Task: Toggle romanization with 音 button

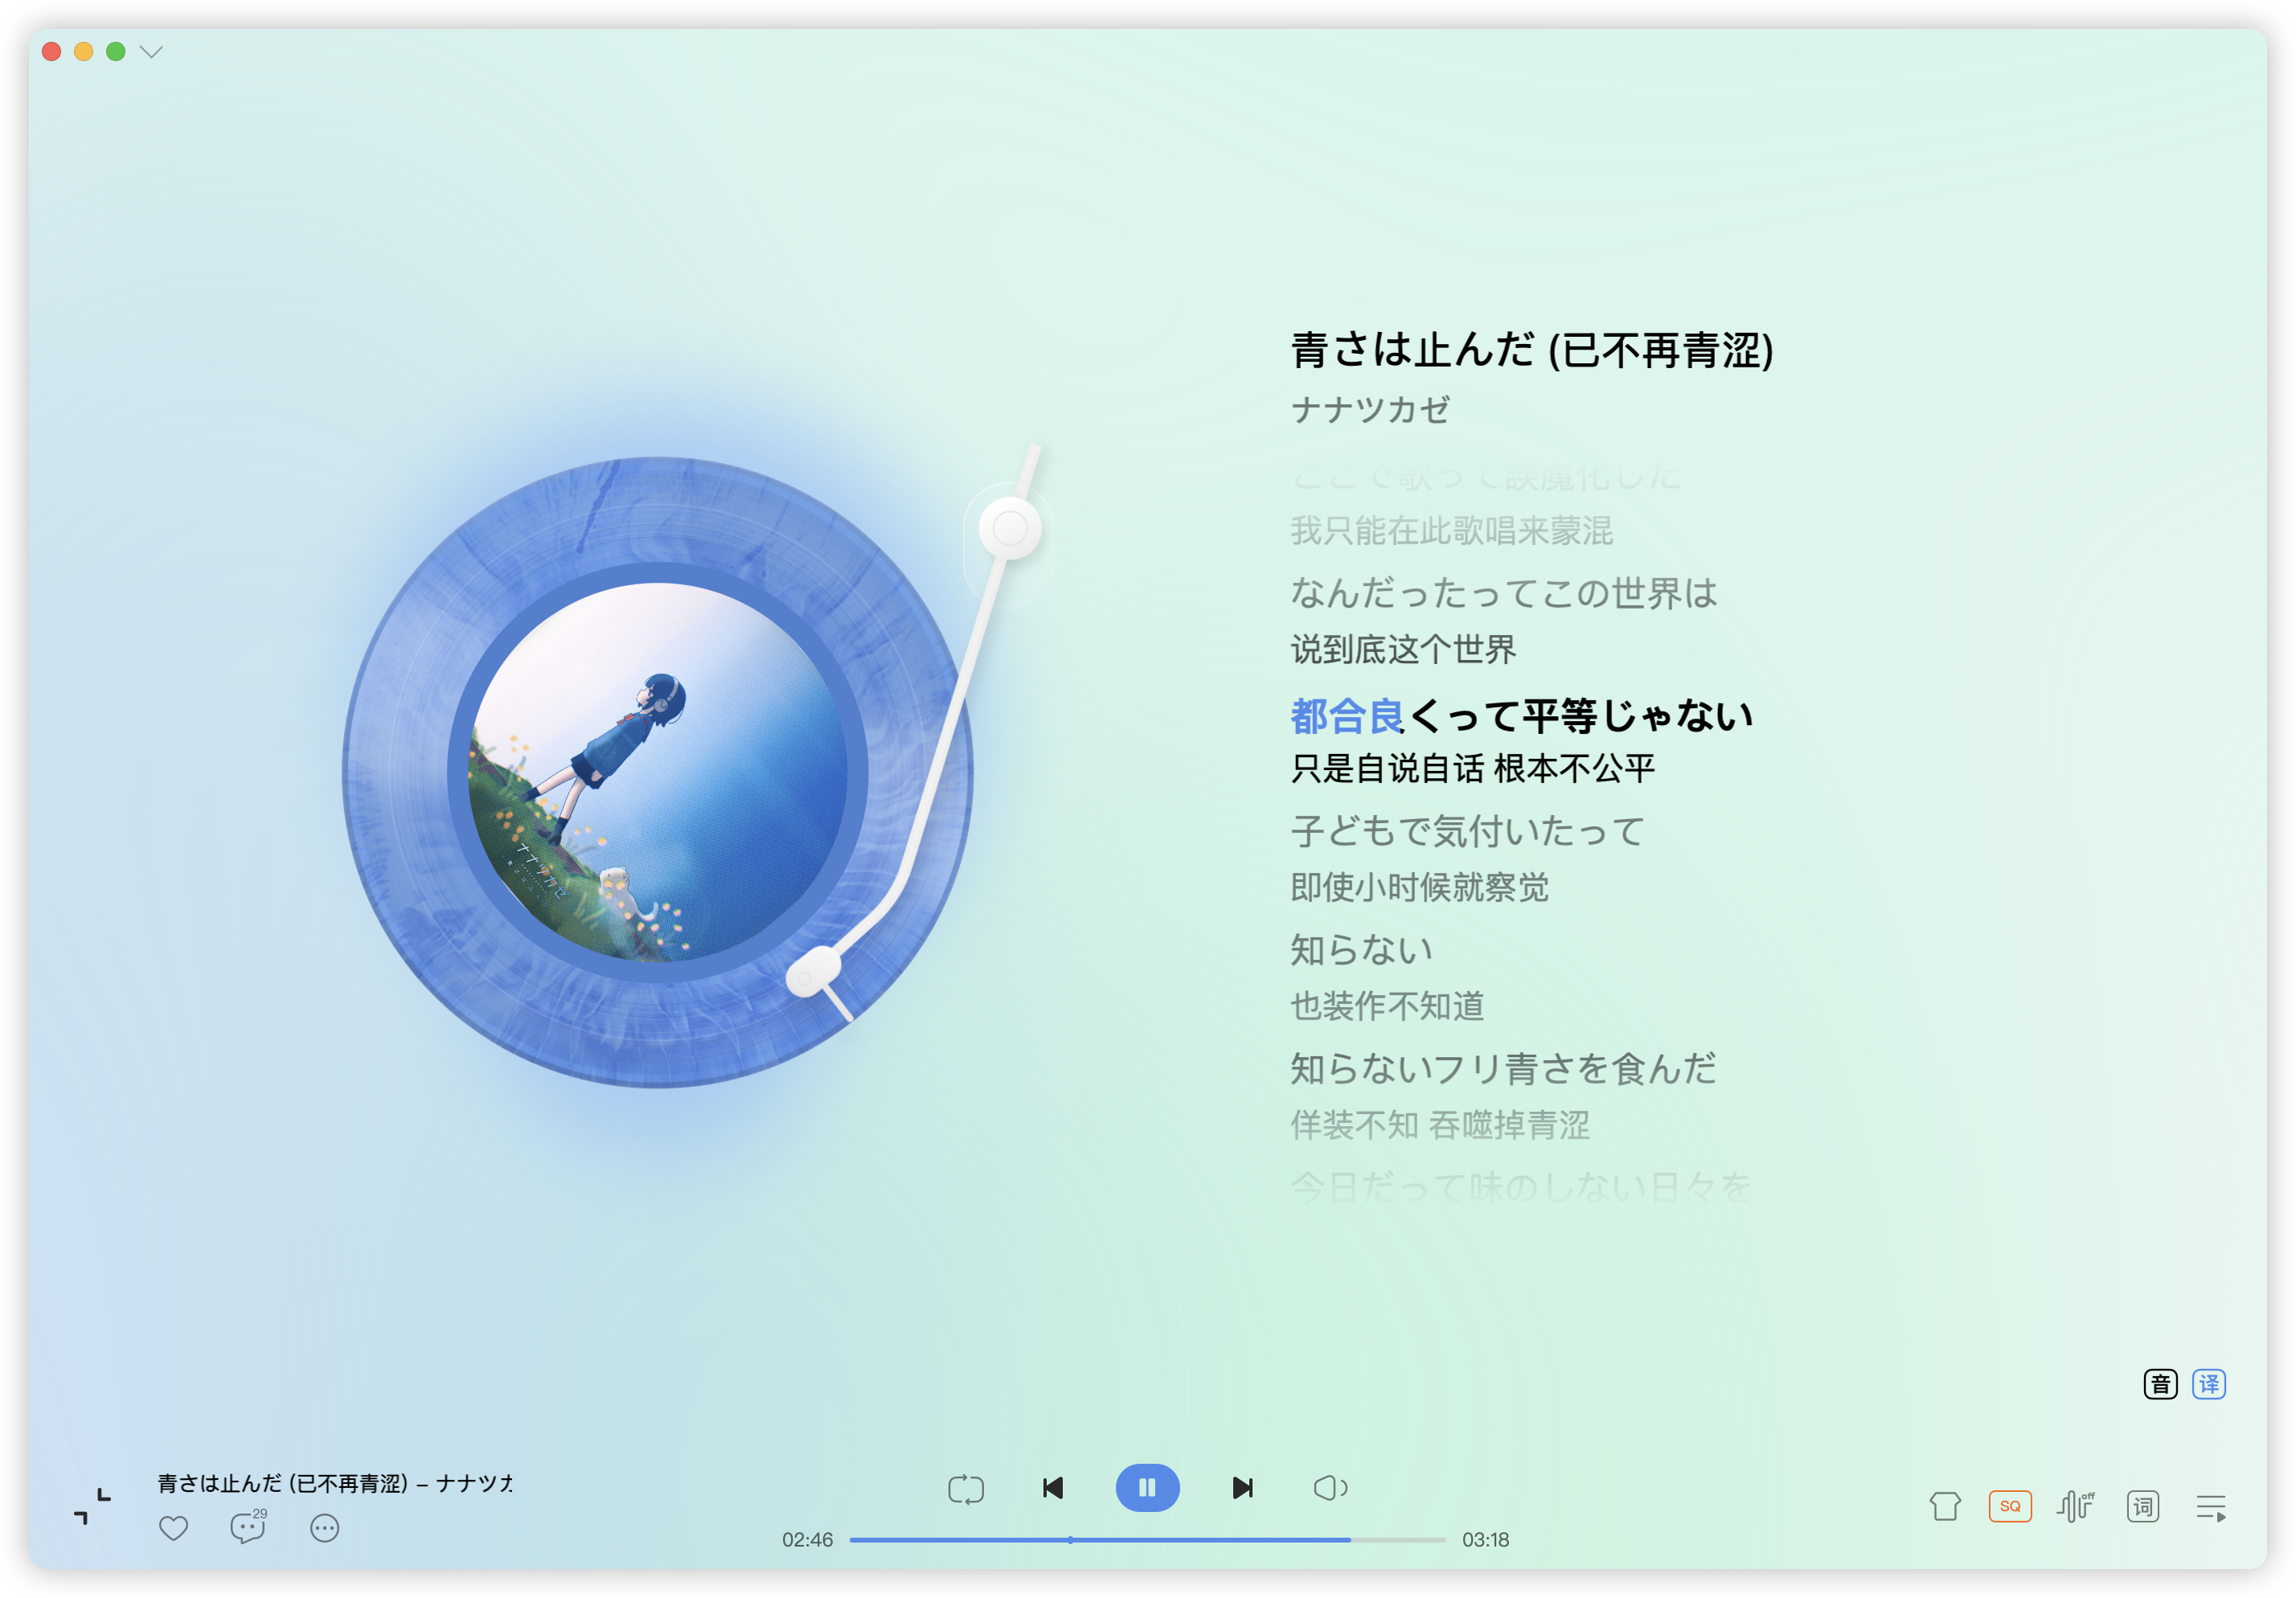Action: coord(2160,1384)
